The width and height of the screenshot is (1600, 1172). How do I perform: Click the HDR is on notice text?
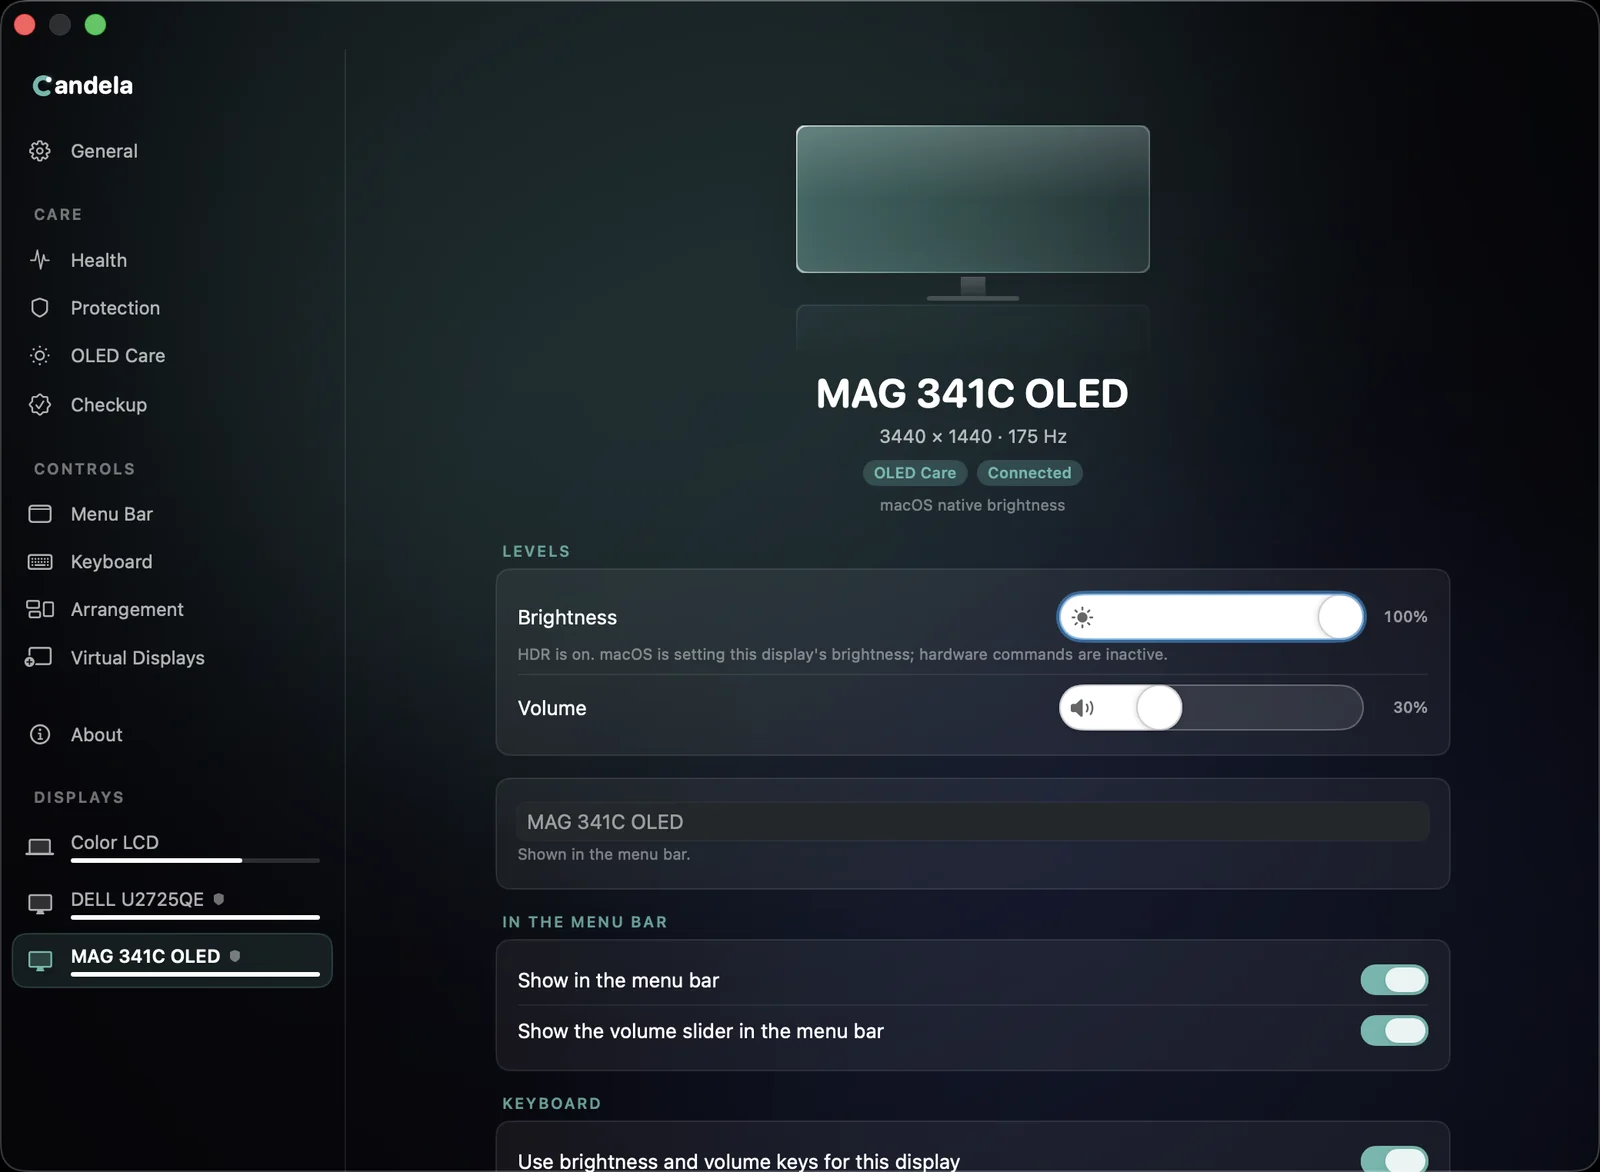click(842, 655)
